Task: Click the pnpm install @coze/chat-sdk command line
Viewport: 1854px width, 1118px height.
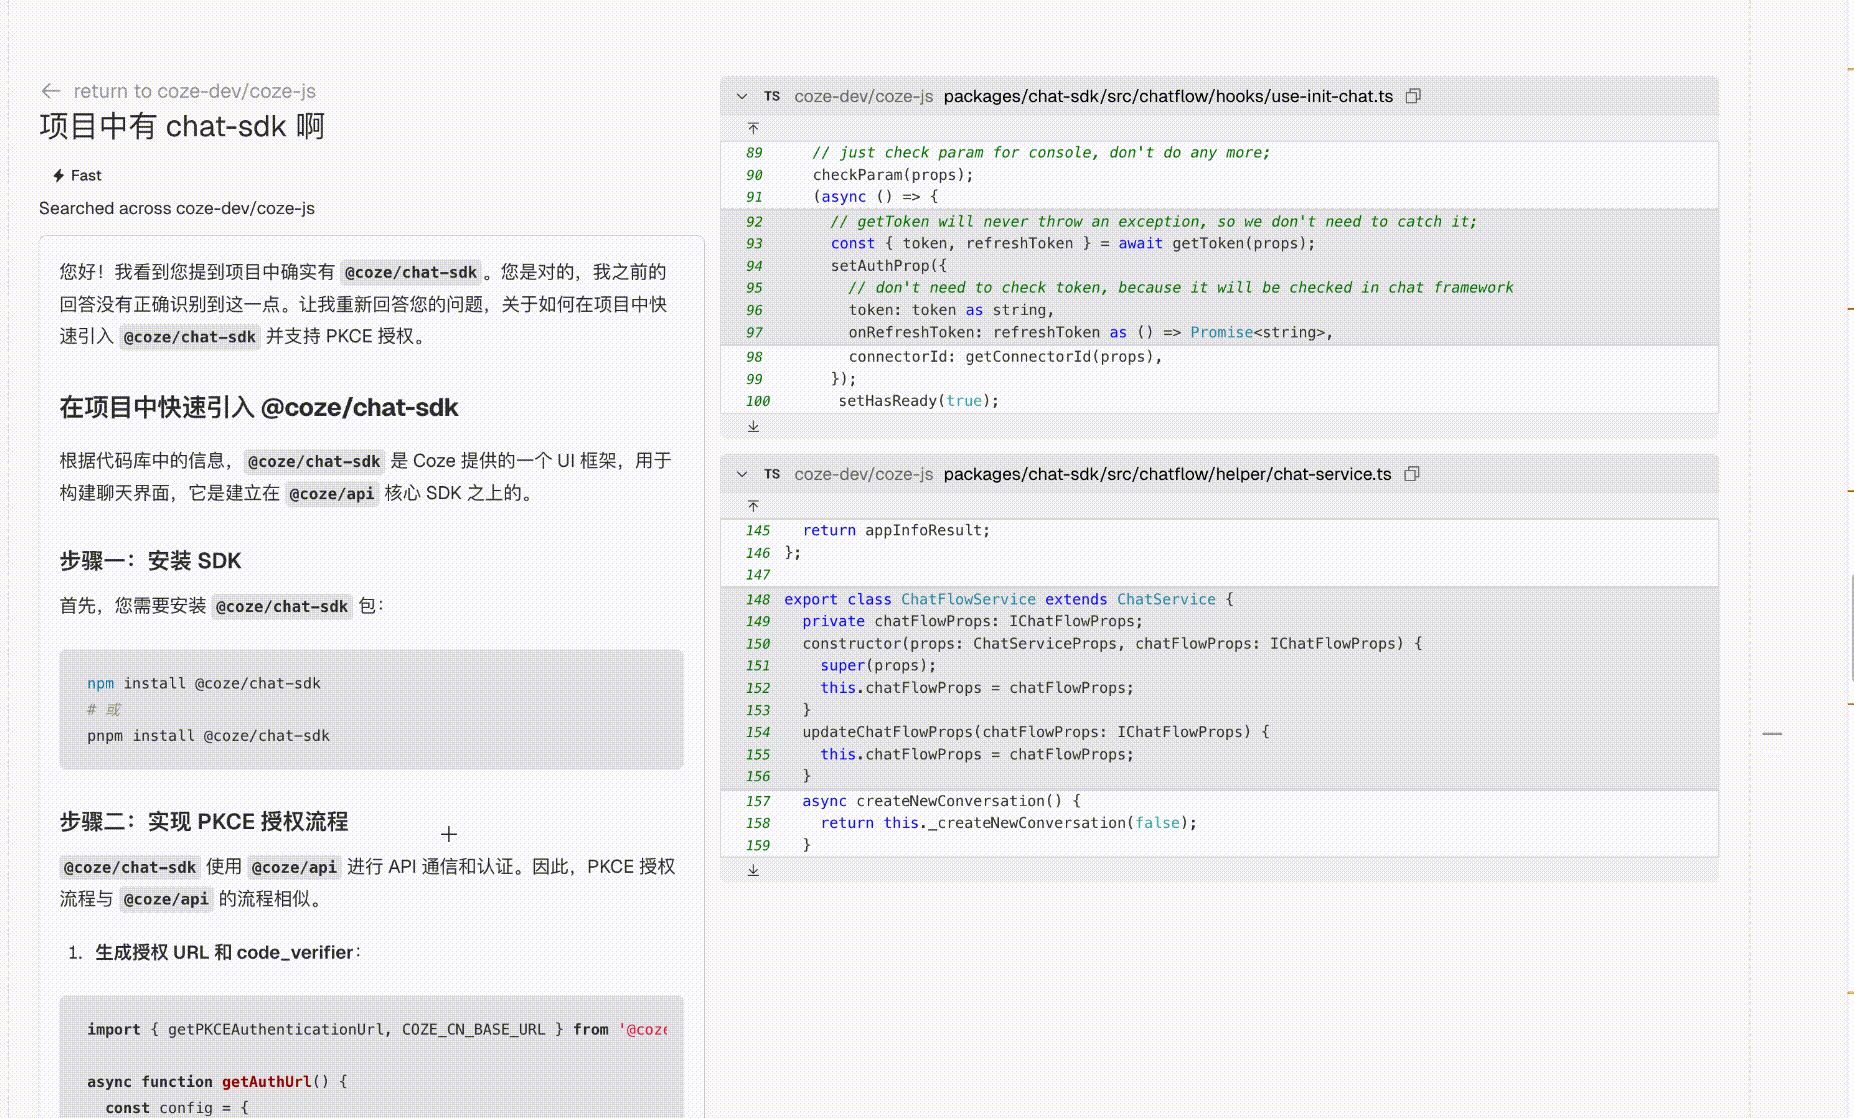Action: [208, 736]
